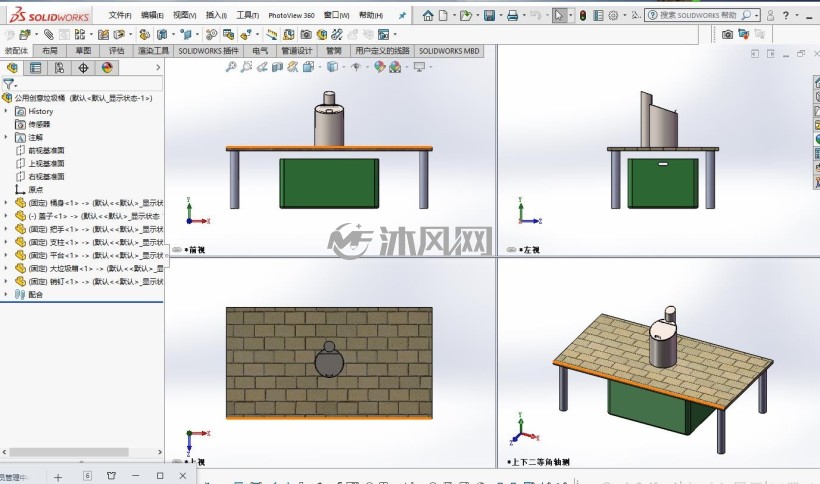
Task: Switch to the 管道设计 tab
Action: pos(297,51)
